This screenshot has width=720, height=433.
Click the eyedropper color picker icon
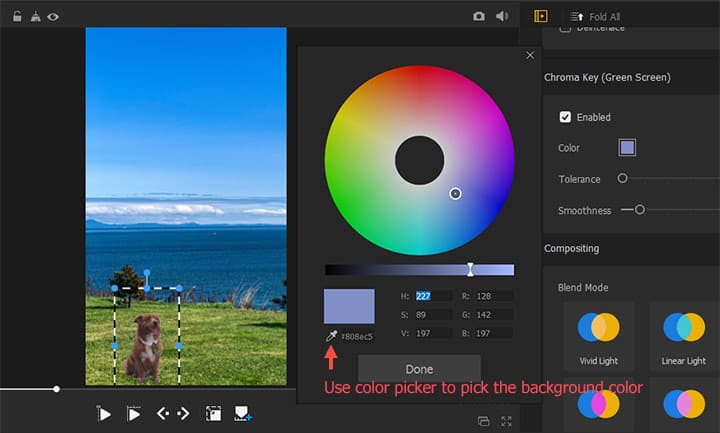point(331,336)
